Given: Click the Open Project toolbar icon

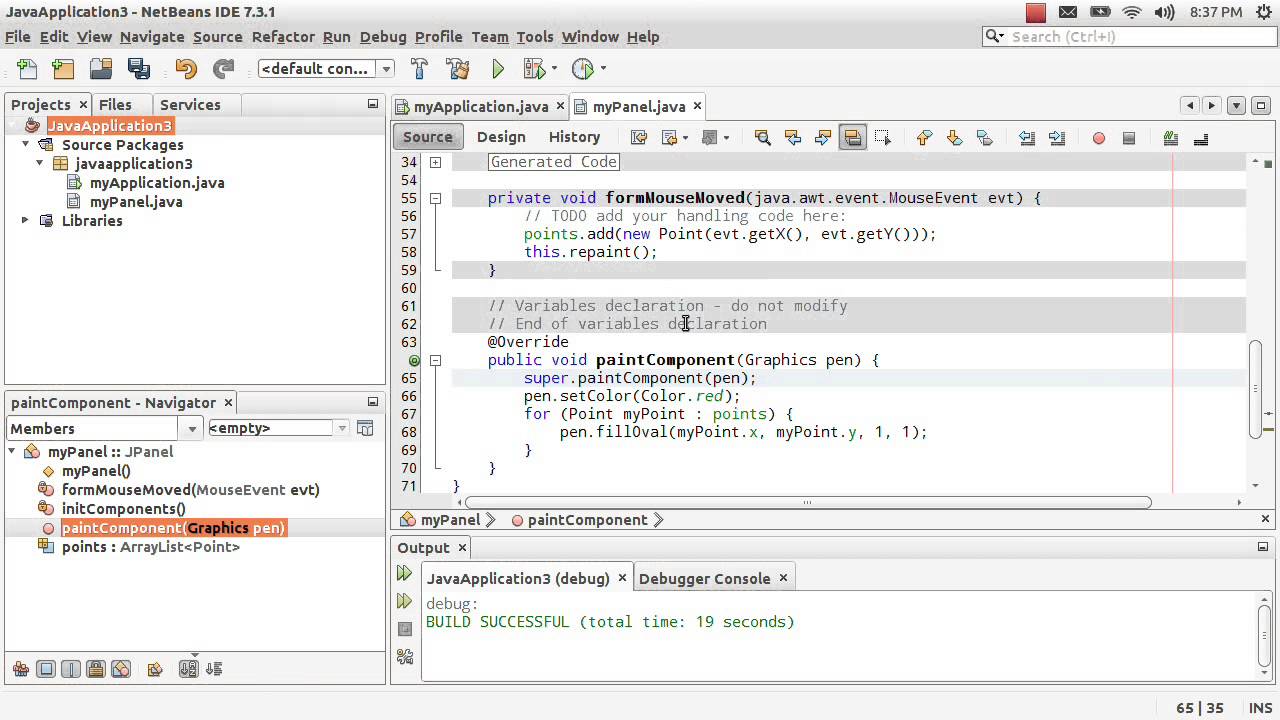Looking at the screenshot, I should (x=101, y=69).
